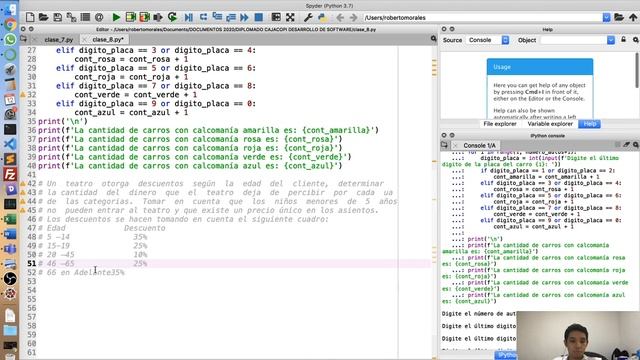Browse console tabs icon

pyautogui.click(x=444, y=145)
